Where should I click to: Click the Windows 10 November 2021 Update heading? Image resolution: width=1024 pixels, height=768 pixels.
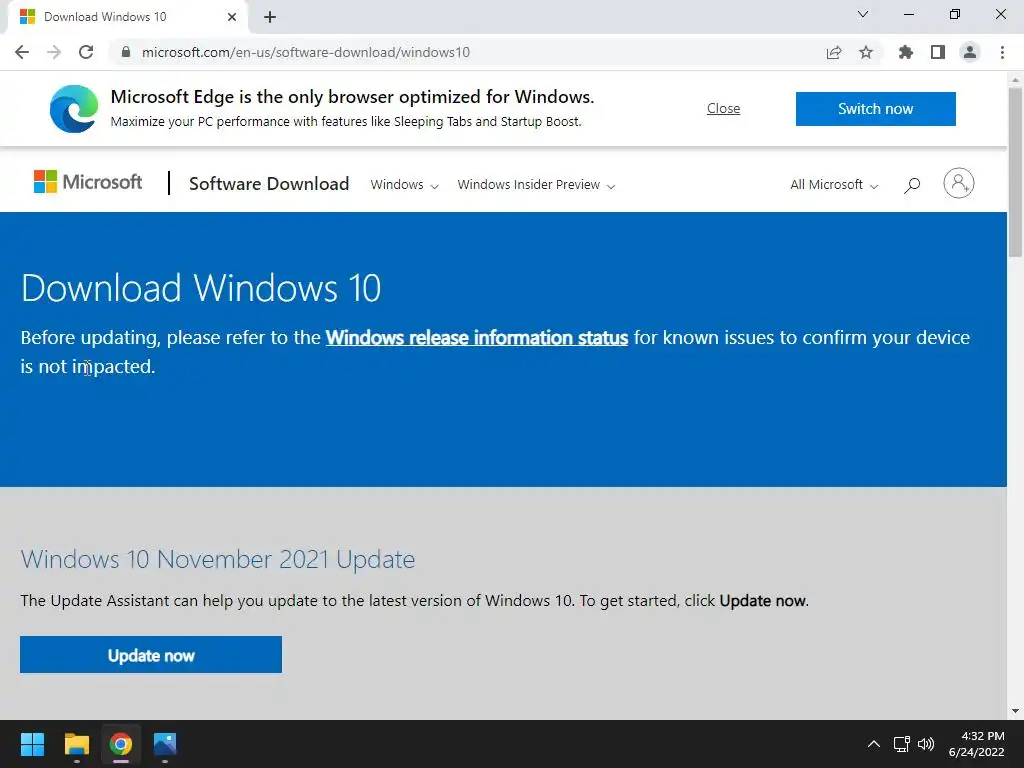(217, 560)
